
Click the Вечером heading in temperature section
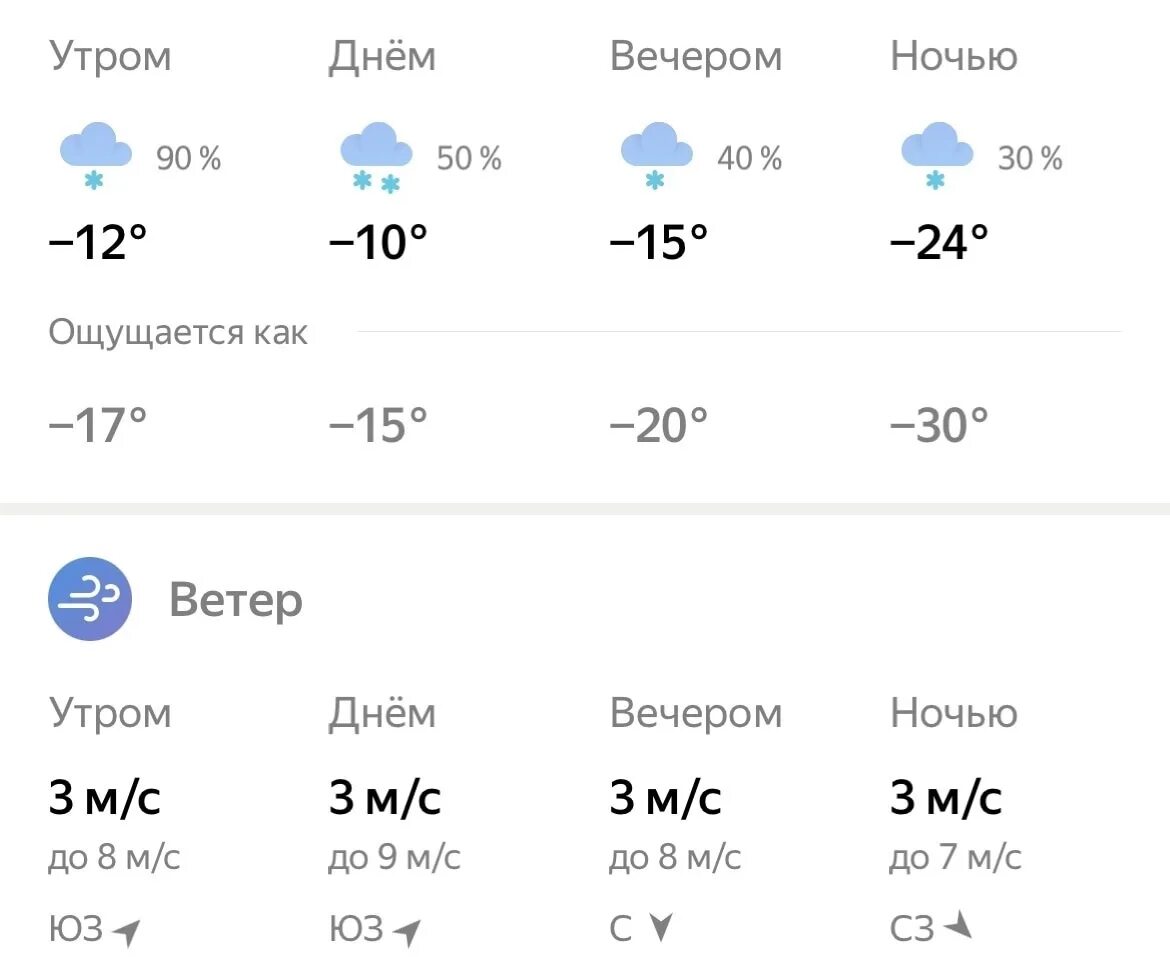[695, 57]
